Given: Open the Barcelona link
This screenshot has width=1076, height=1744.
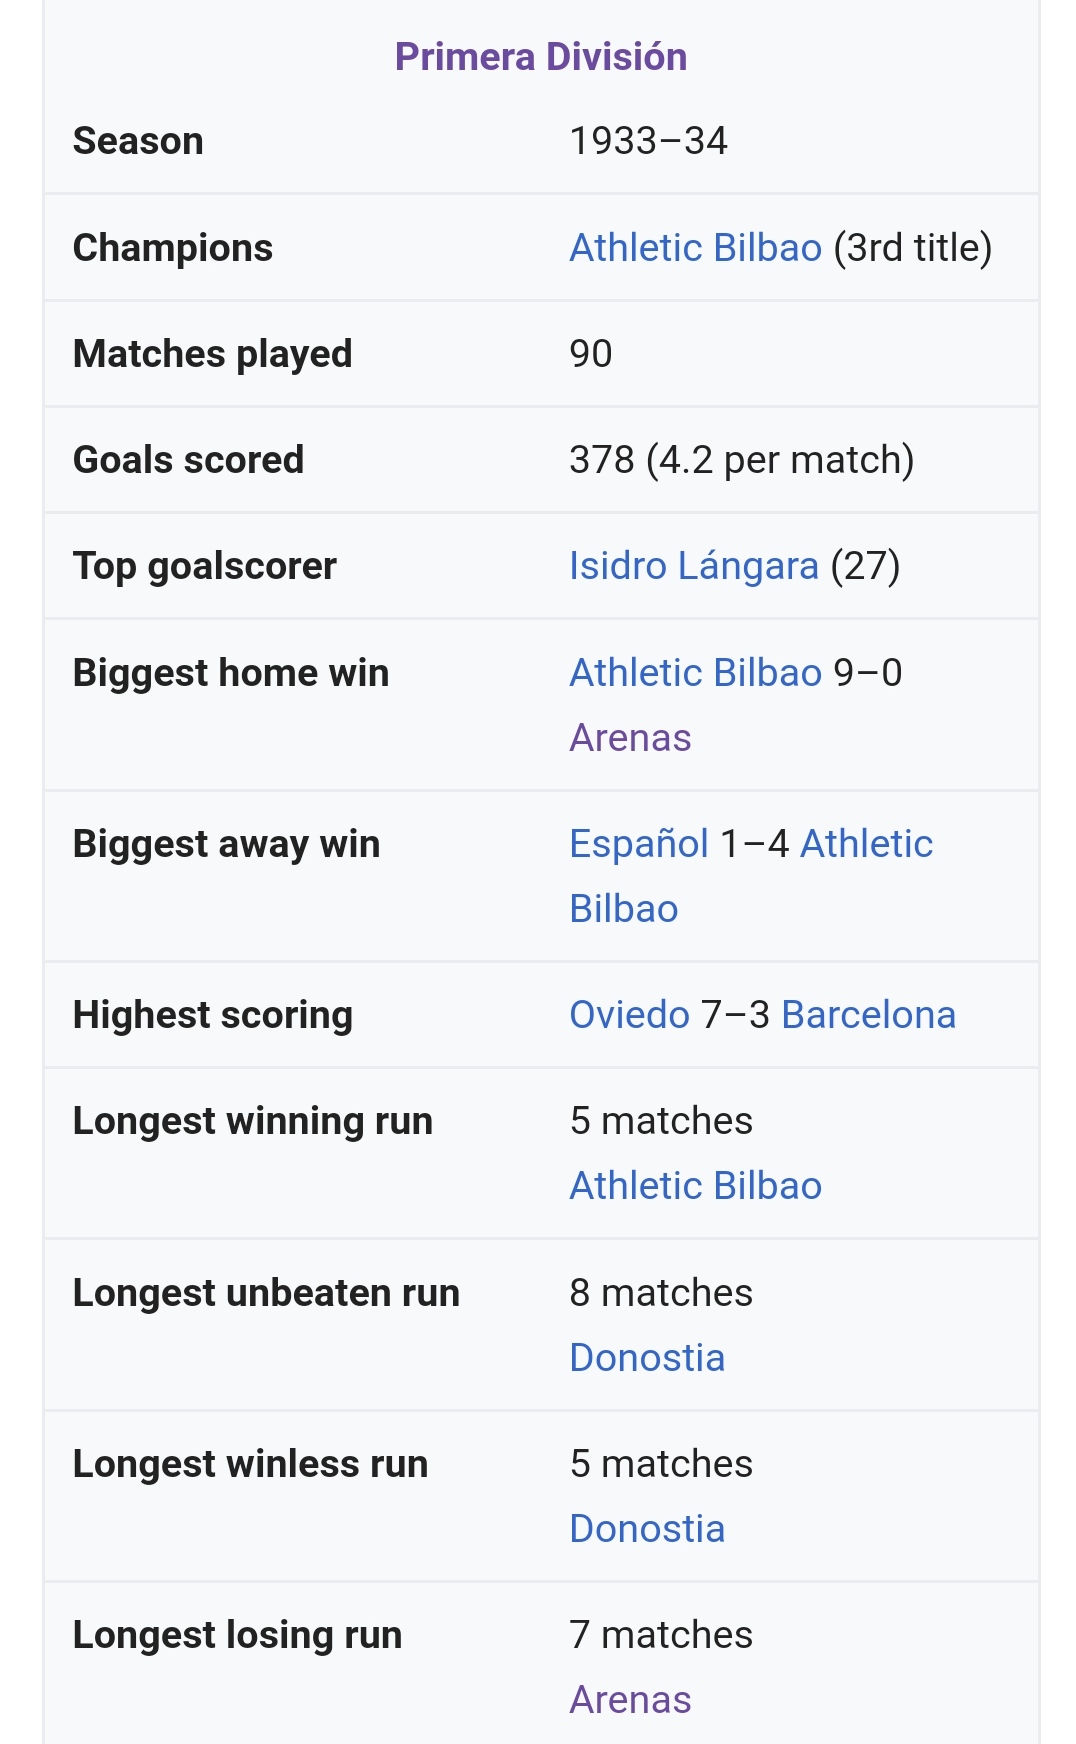Looking at the screenshot, I should [868, 1015].
